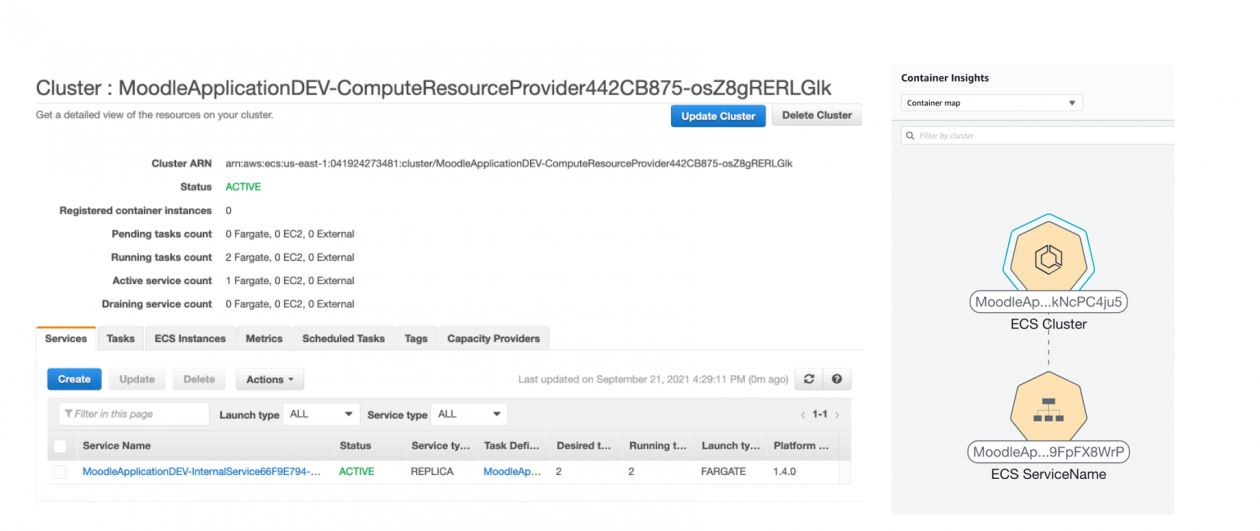Go to next page arrow
Screen dimensions: 1260x531
837,414
